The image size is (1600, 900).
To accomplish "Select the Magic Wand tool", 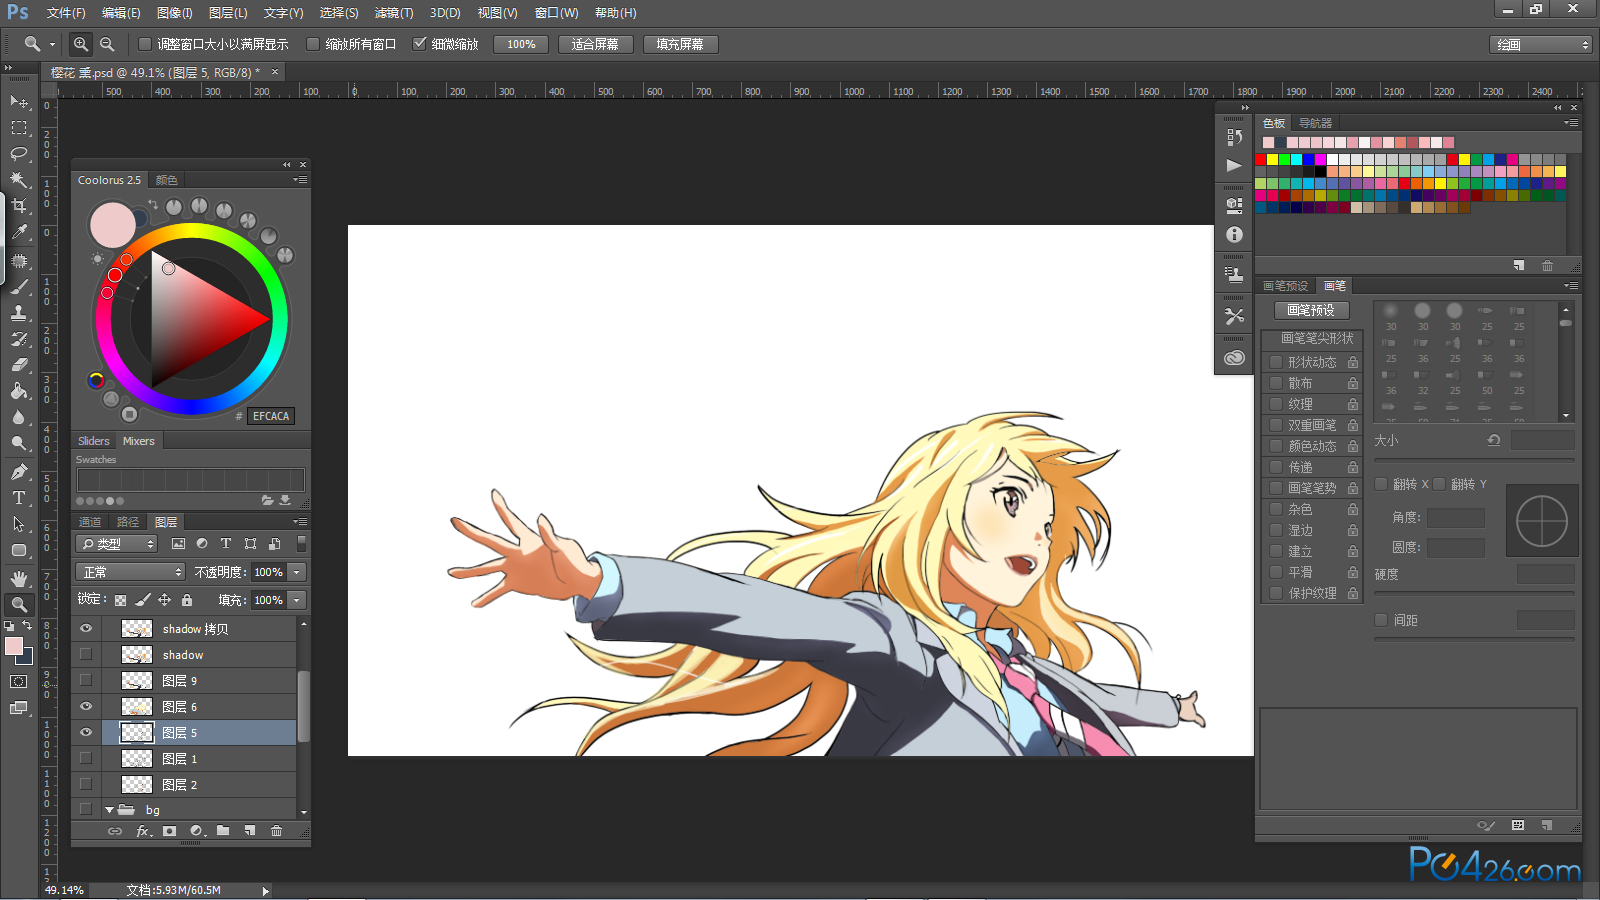I will [x=19, y=180].
